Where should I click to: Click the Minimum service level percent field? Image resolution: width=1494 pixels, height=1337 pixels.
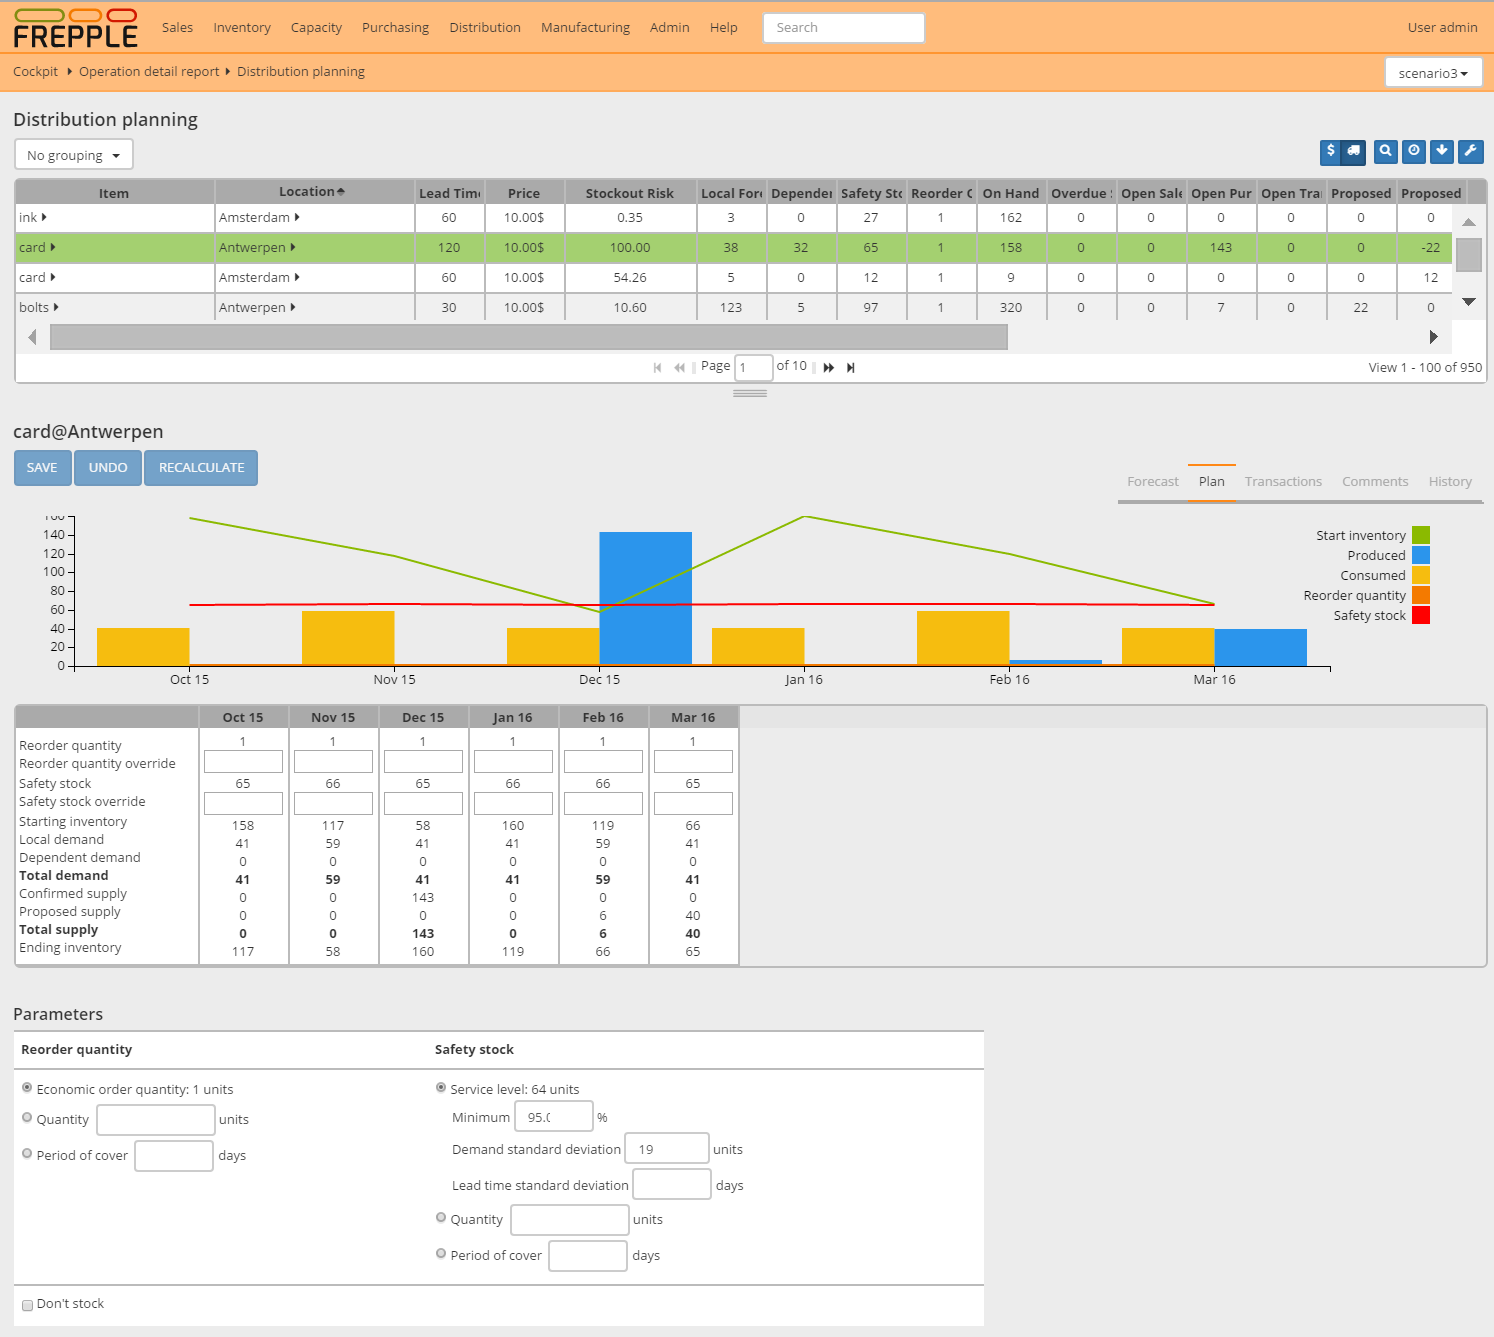pyautogui.click(x=554, y=1117)
